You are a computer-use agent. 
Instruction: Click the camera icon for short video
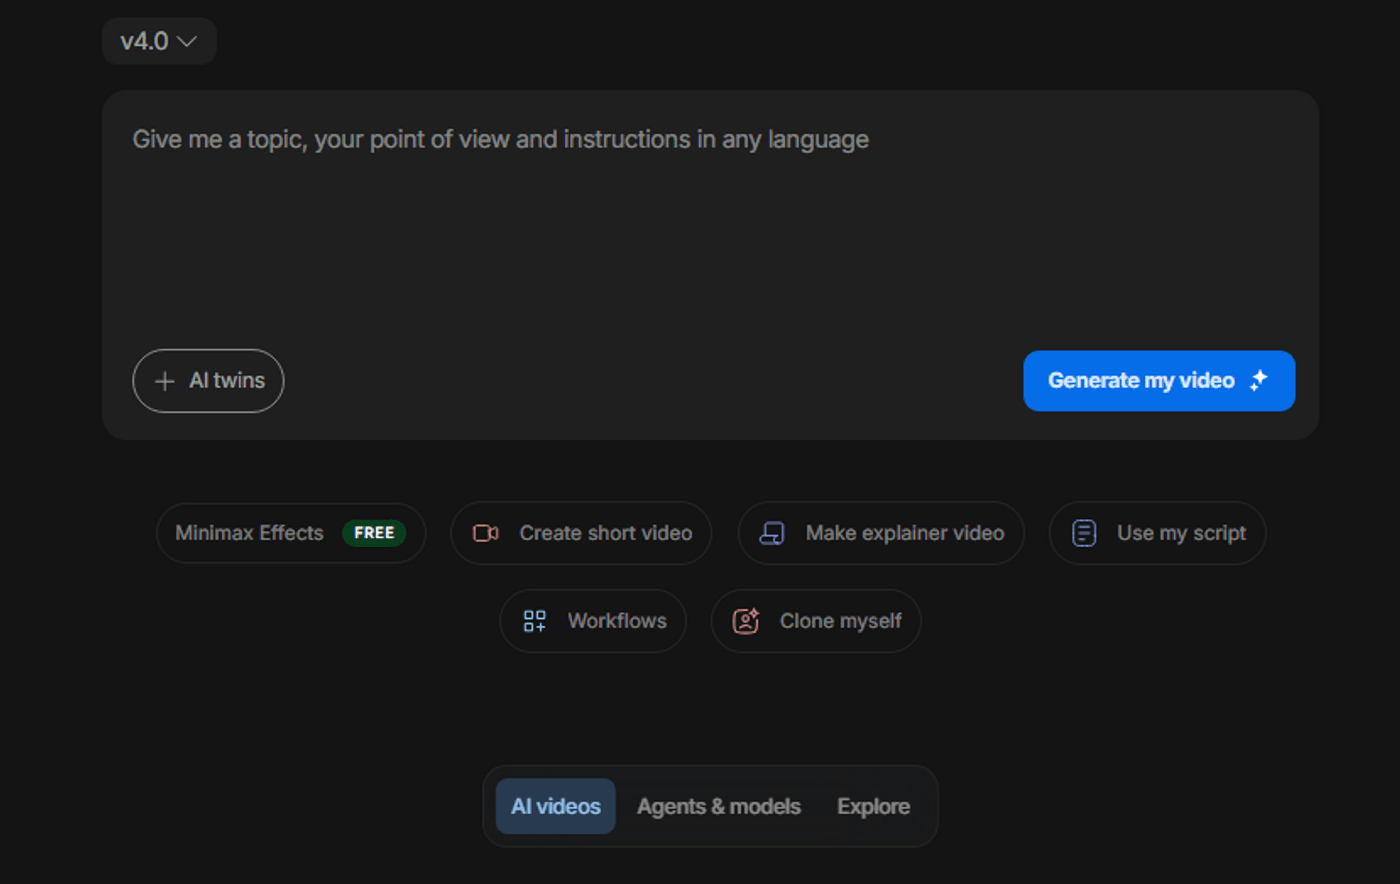(x=486, y=533)
